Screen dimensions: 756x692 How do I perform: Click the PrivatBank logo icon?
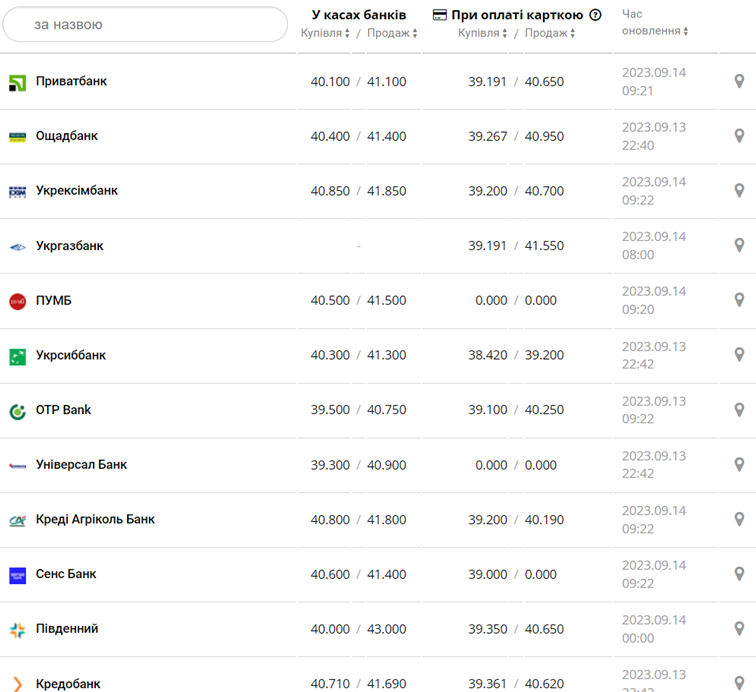[17, 82]
